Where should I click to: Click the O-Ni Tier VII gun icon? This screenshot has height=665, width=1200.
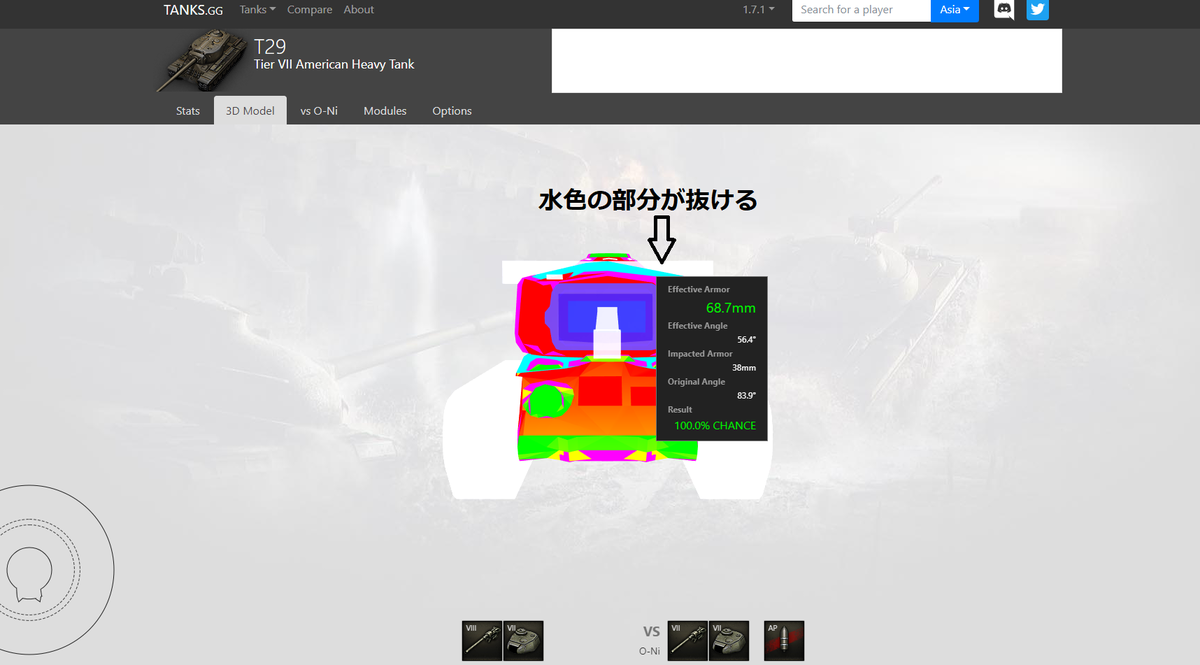687,640
